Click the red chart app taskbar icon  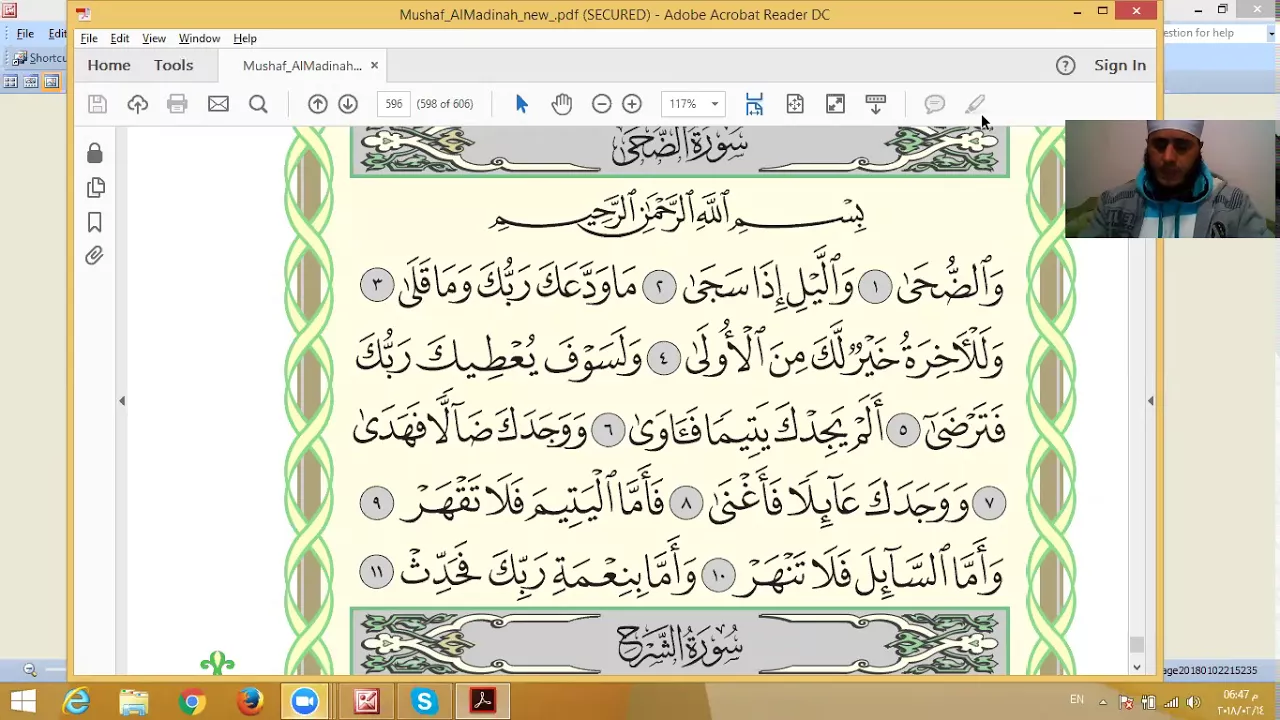click(x=366, y=702)
